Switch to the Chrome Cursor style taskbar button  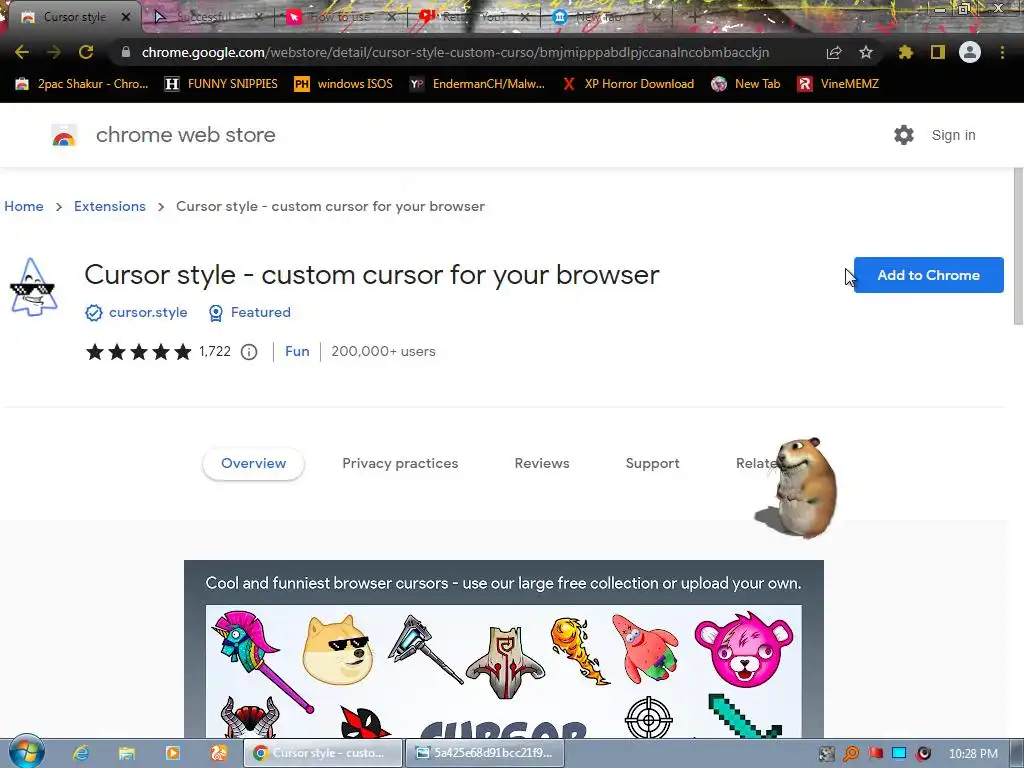323,753
